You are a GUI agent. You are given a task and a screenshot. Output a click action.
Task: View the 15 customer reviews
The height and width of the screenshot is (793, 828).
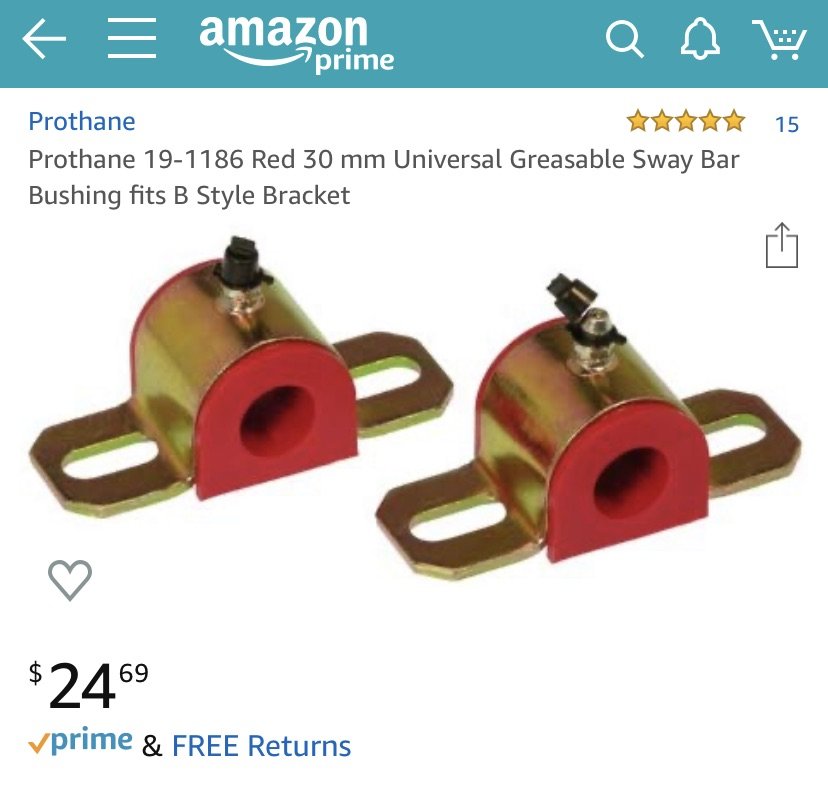coord(787,124)
